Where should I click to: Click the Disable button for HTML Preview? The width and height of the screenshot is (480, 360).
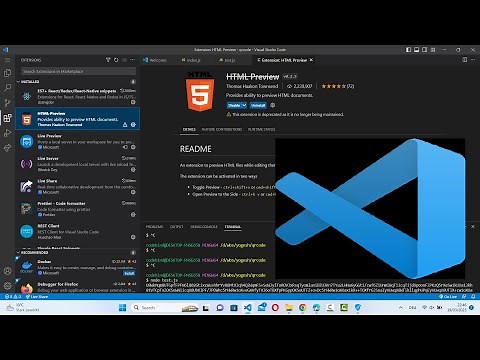(234, 105)
